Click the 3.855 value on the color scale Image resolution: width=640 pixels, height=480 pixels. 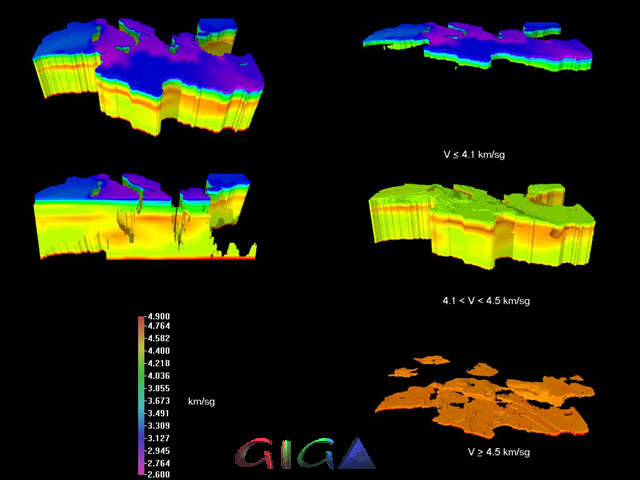pyautogui.click(x=158, y=388)
